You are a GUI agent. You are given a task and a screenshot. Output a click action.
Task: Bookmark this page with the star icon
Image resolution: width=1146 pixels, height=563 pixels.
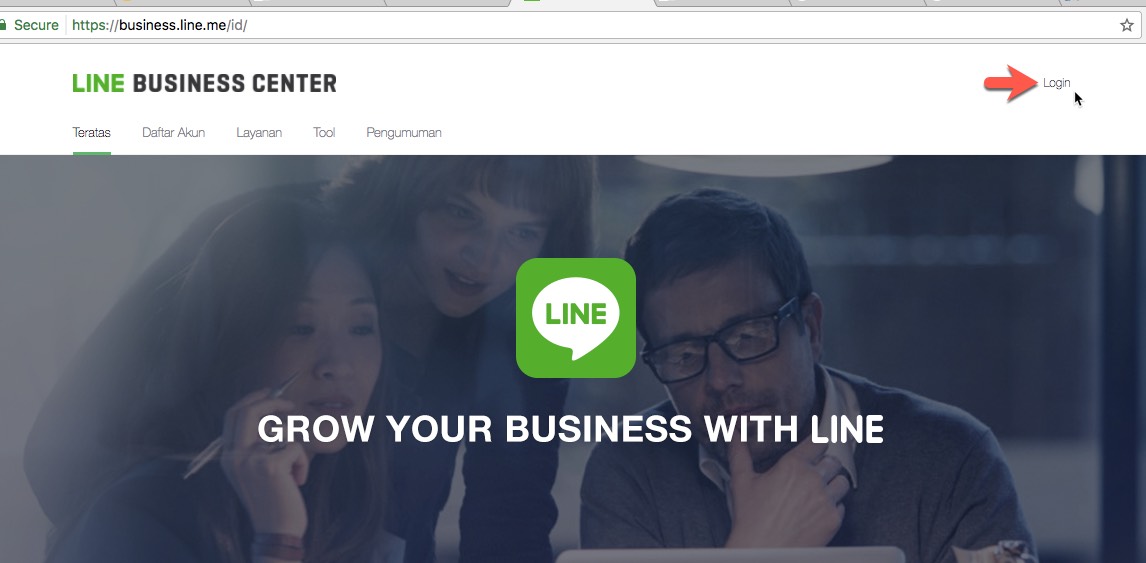[1126, 26]
